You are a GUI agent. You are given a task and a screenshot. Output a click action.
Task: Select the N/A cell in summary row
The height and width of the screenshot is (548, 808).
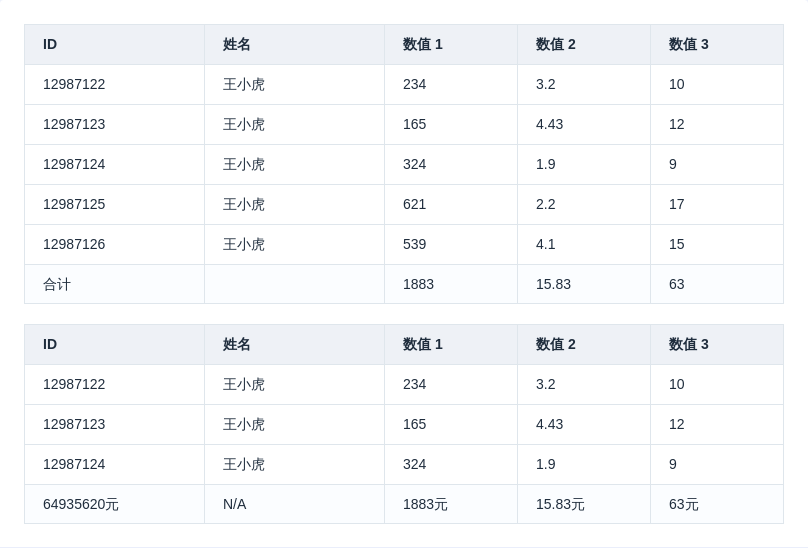click(234, 504)
